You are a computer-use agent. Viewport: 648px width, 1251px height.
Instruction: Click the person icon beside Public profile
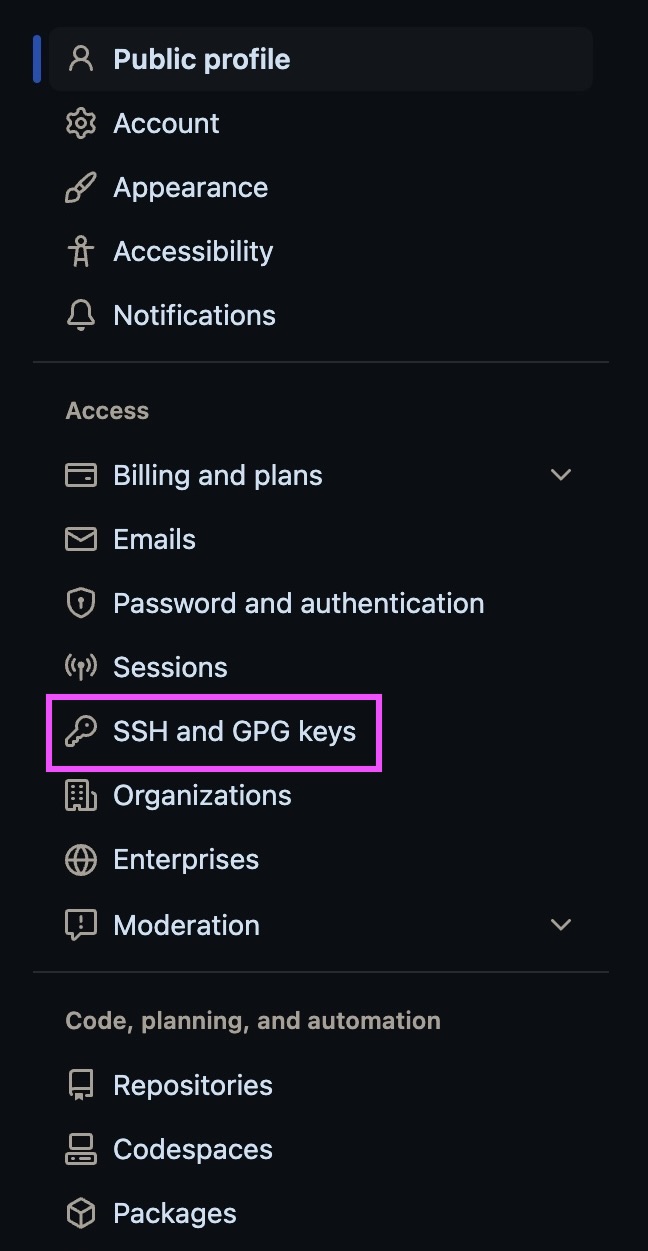point(79,58)
